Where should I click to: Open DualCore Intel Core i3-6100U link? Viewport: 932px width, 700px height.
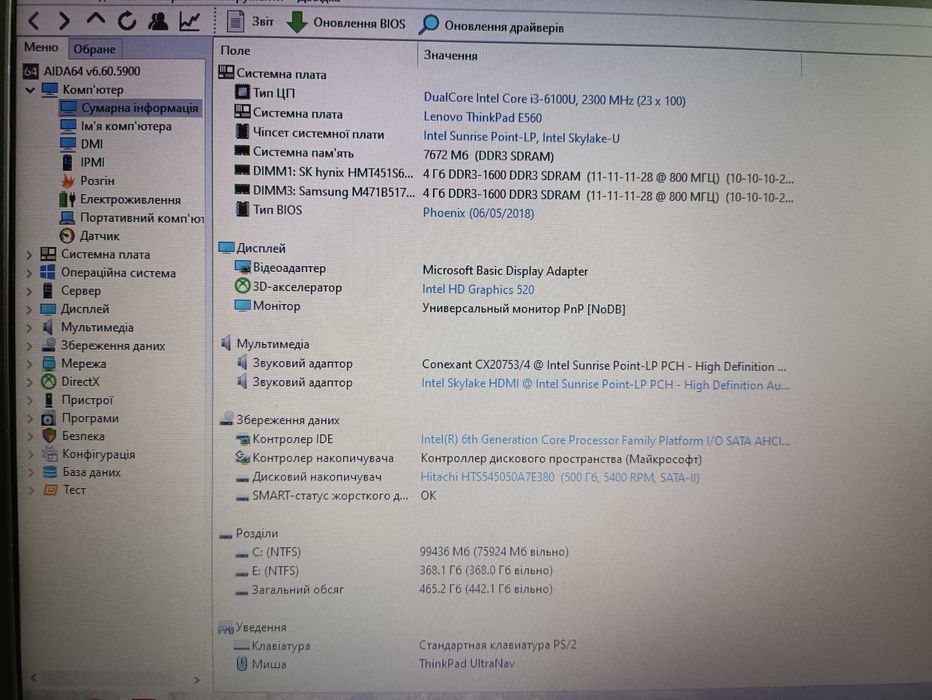coord(554,99)
